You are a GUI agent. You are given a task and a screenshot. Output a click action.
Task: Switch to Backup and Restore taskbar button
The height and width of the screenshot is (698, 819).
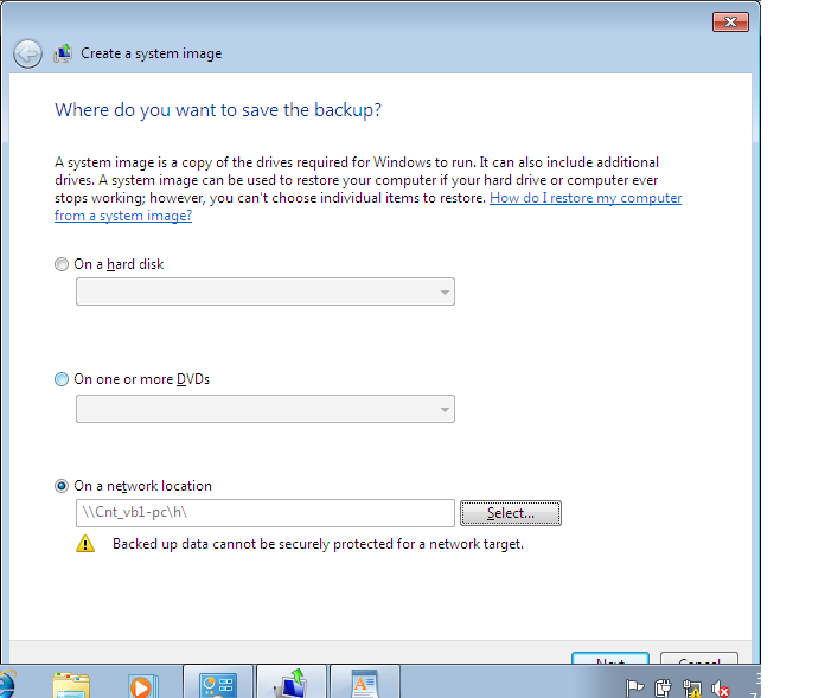(x=291, y=682)
